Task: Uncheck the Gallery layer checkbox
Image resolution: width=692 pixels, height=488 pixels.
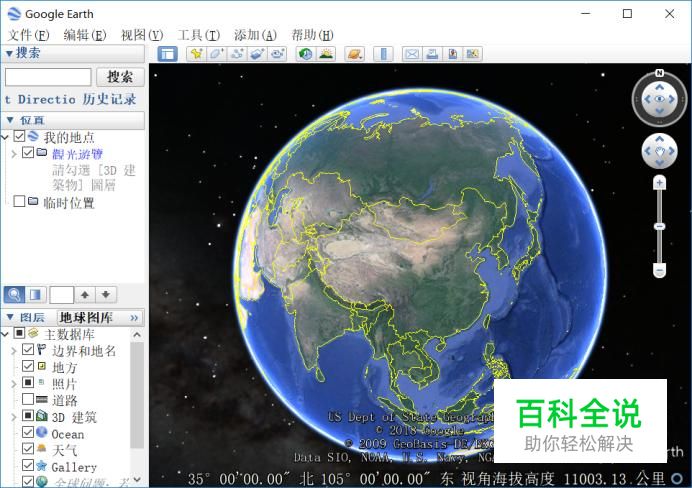Action: 28,465
